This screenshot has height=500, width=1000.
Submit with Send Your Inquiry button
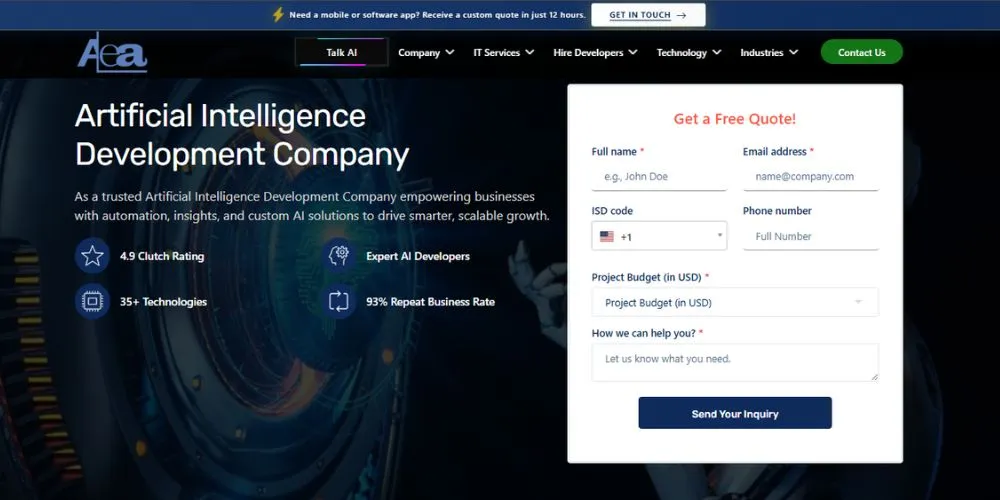[735, 413]
